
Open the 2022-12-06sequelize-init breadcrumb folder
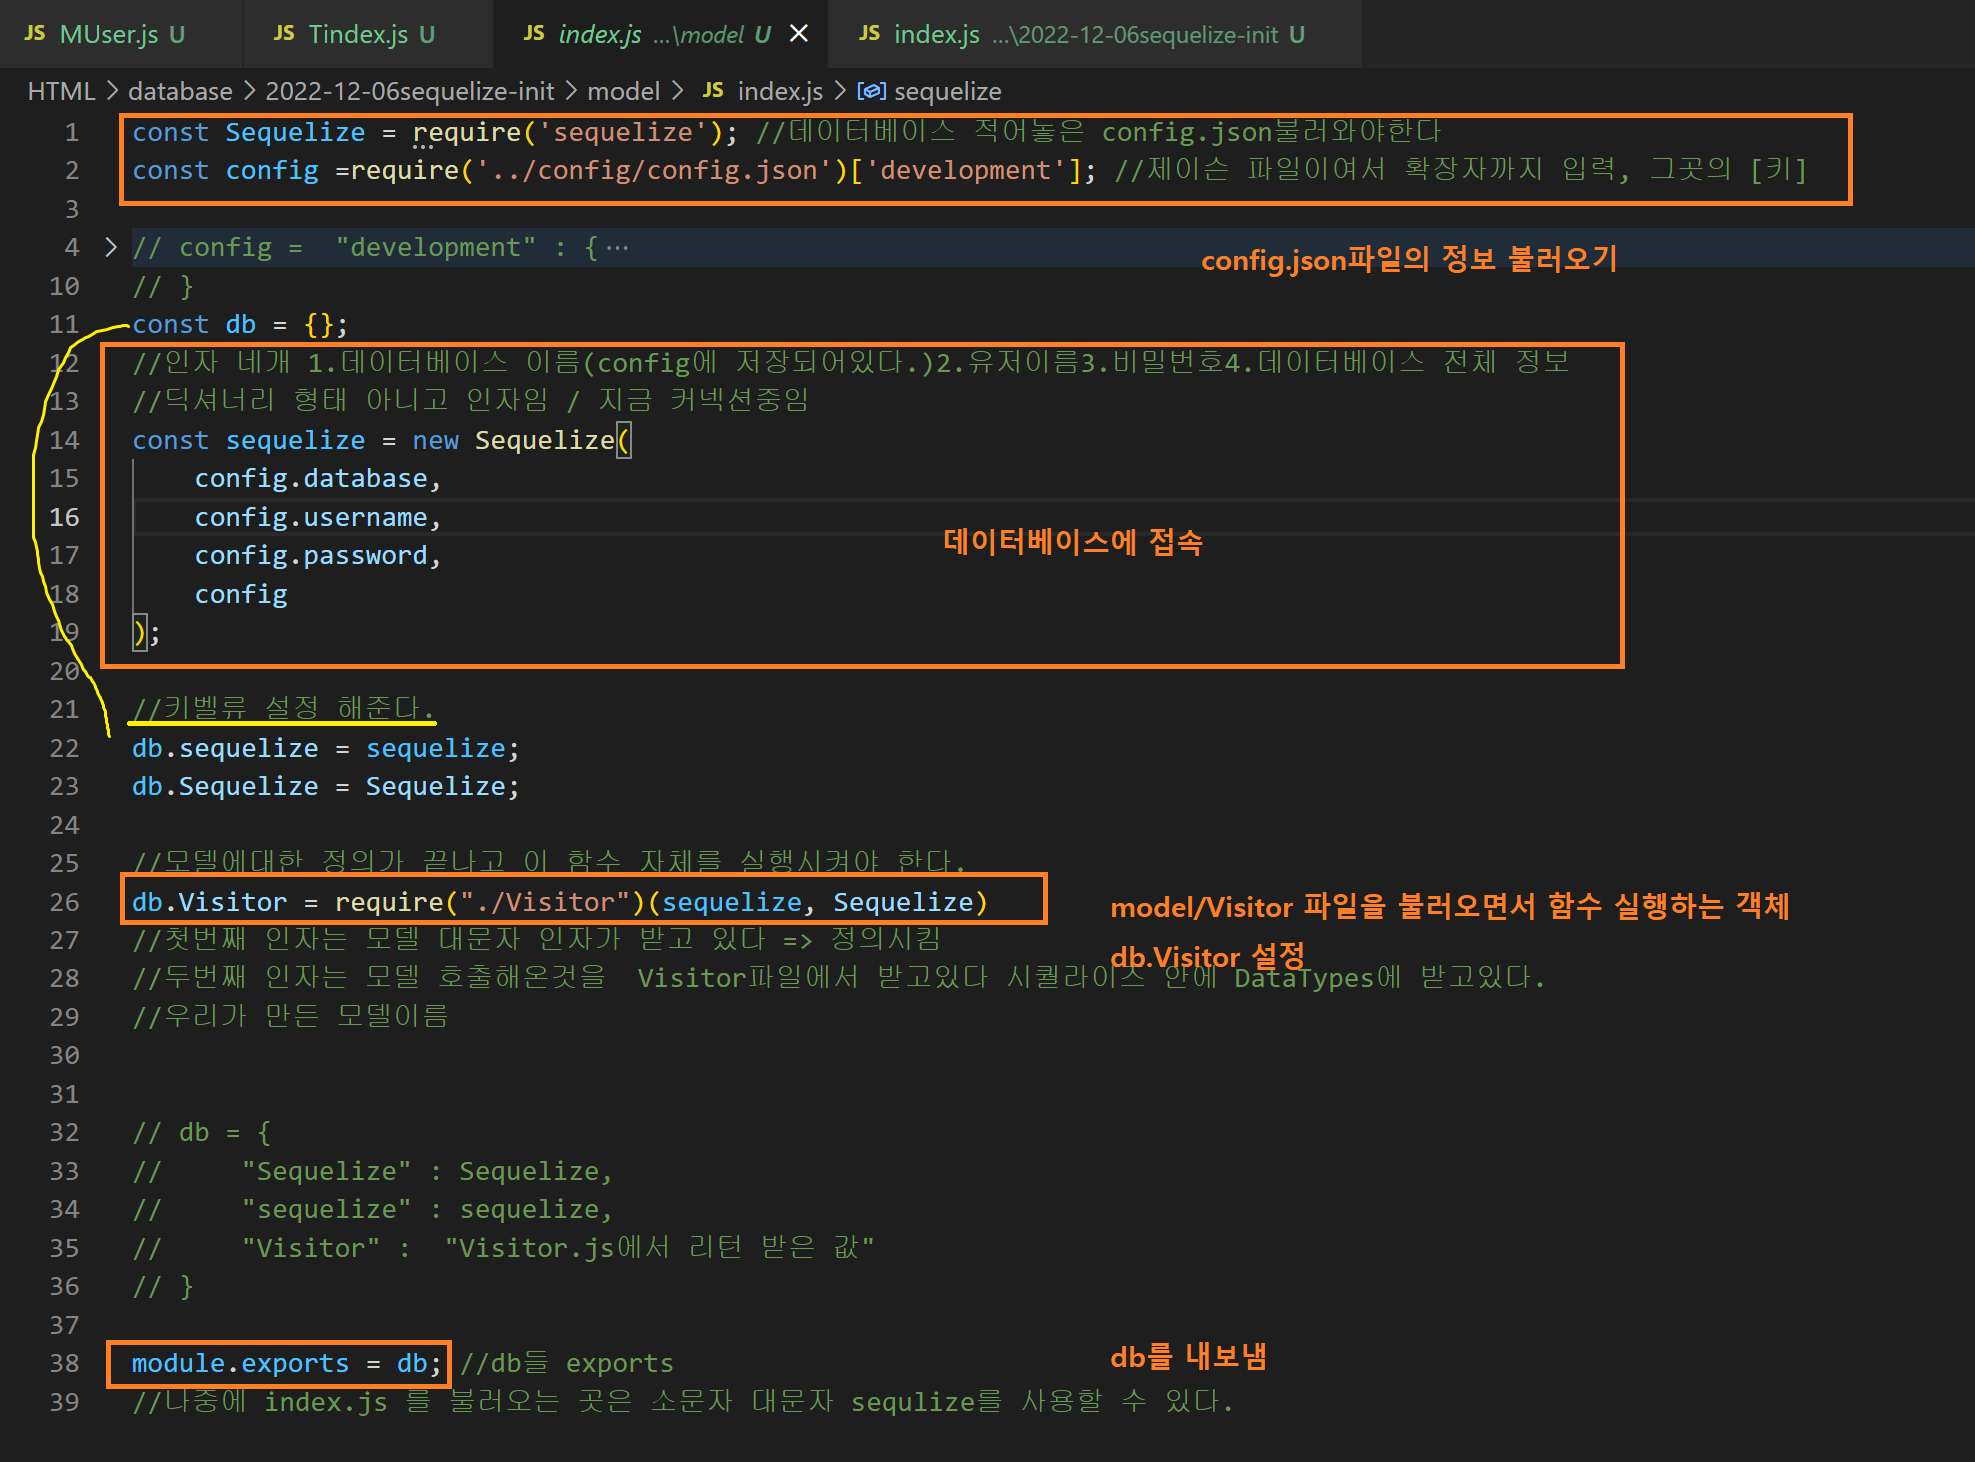coord(409,91)
